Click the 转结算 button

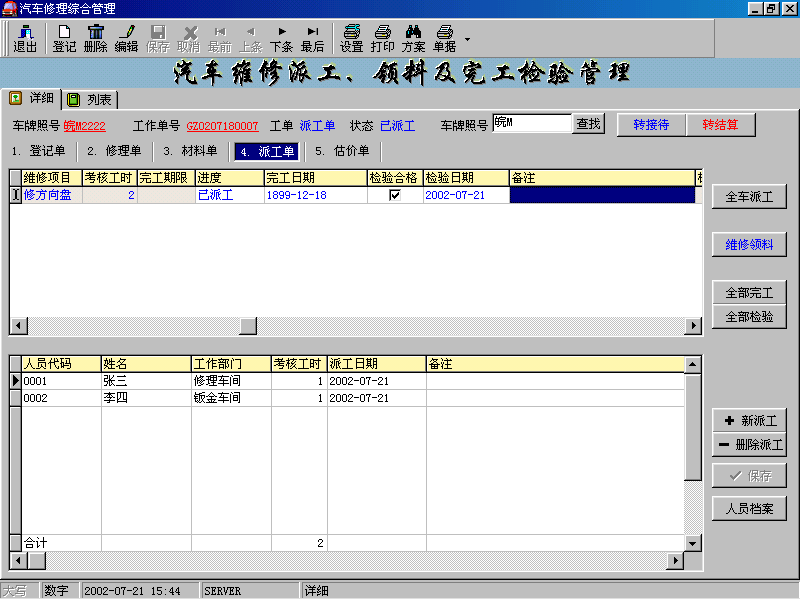coord(720,125)
